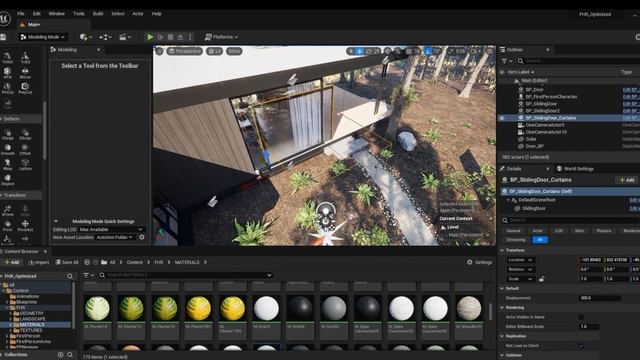Select the Physics details filter
The height and width of the screenshot is (360, 640).
[604, 231]
